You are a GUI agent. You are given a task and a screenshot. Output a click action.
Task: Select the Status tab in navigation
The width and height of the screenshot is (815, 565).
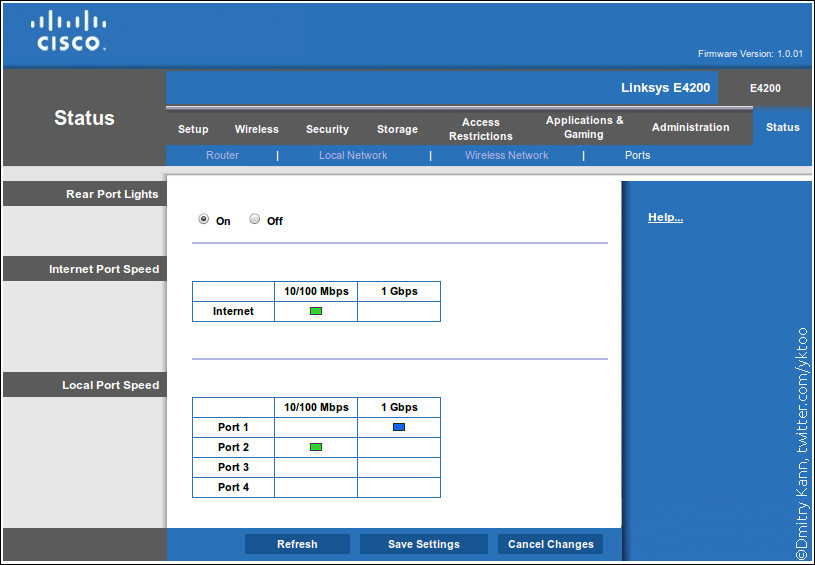pos(783,127)
